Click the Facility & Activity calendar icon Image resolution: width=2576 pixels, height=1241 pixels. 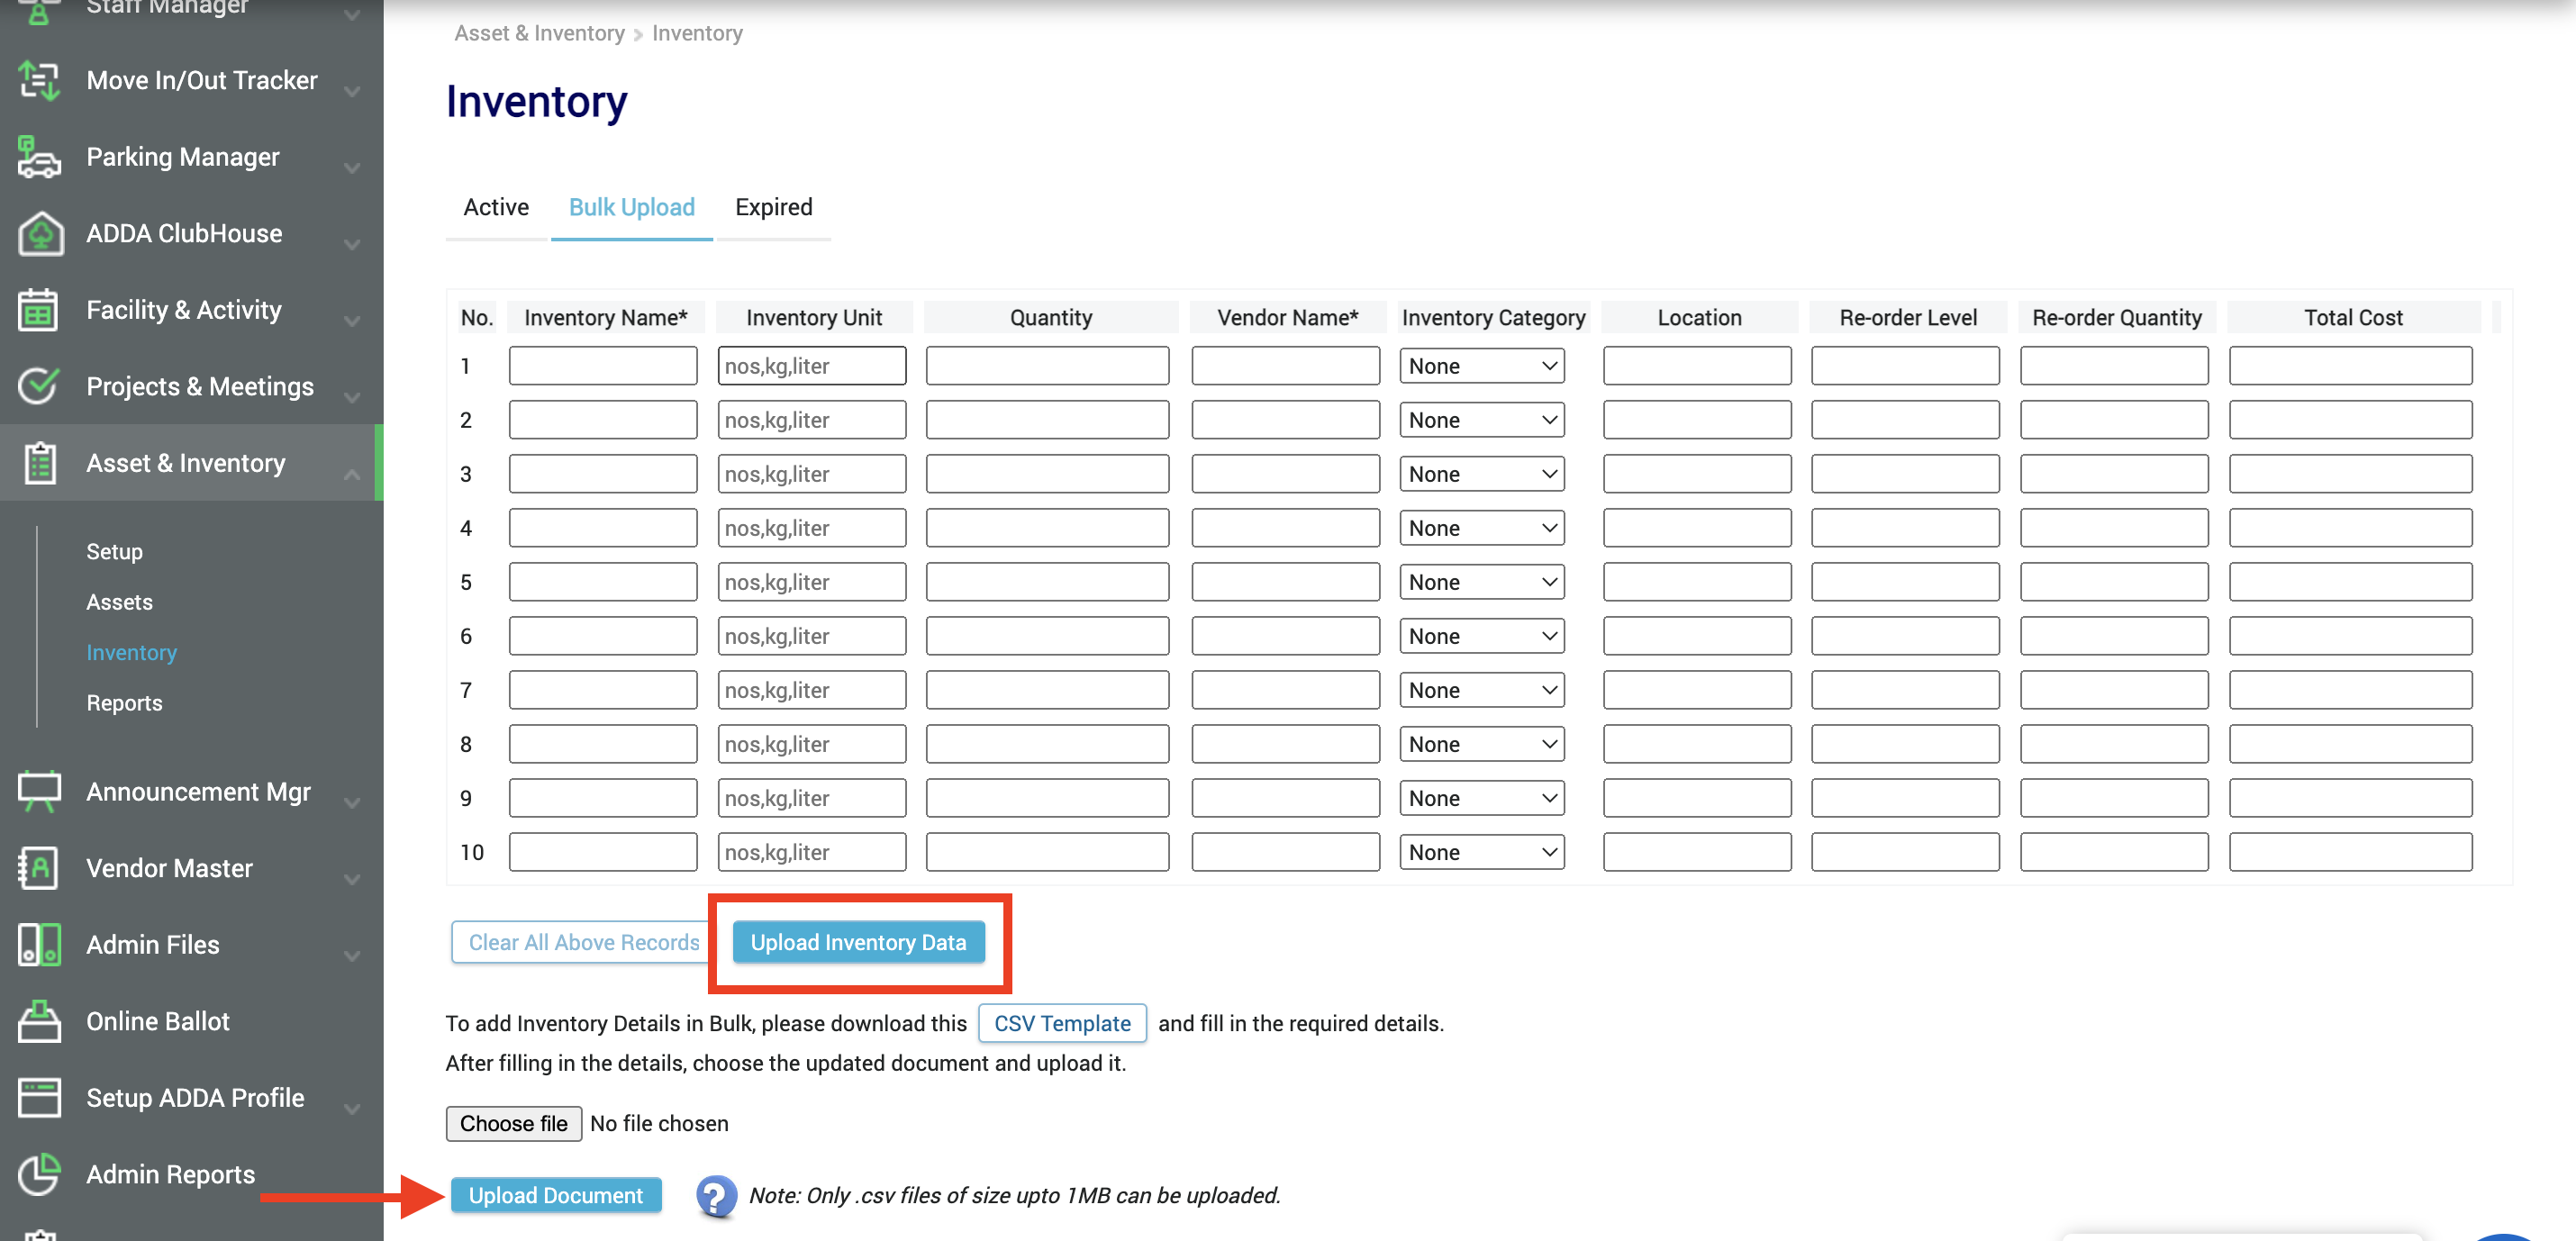[x=38, y=310]
